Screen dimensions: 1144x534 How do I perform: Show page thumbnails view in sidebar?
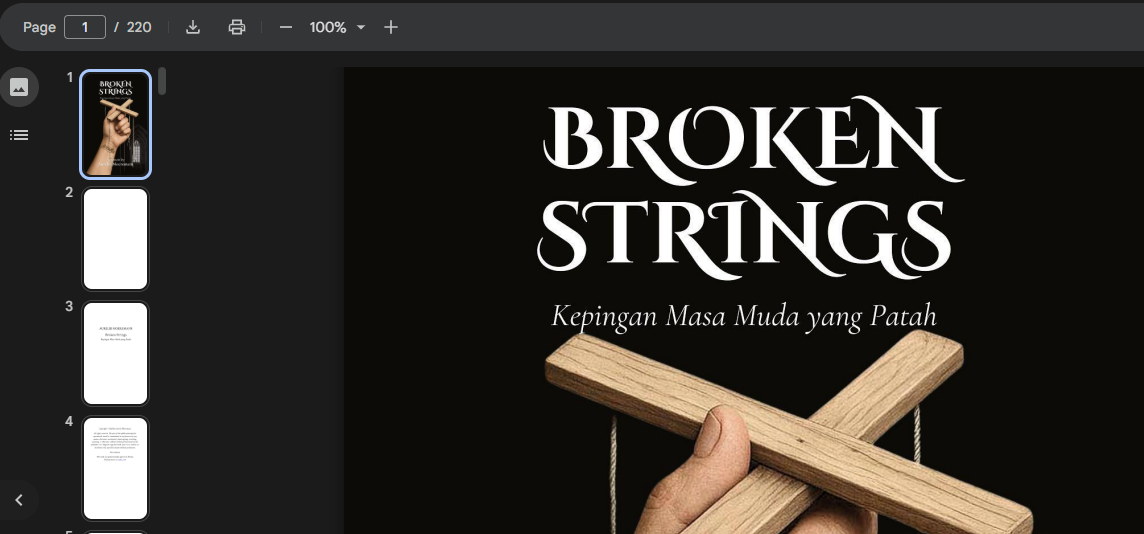19,88
